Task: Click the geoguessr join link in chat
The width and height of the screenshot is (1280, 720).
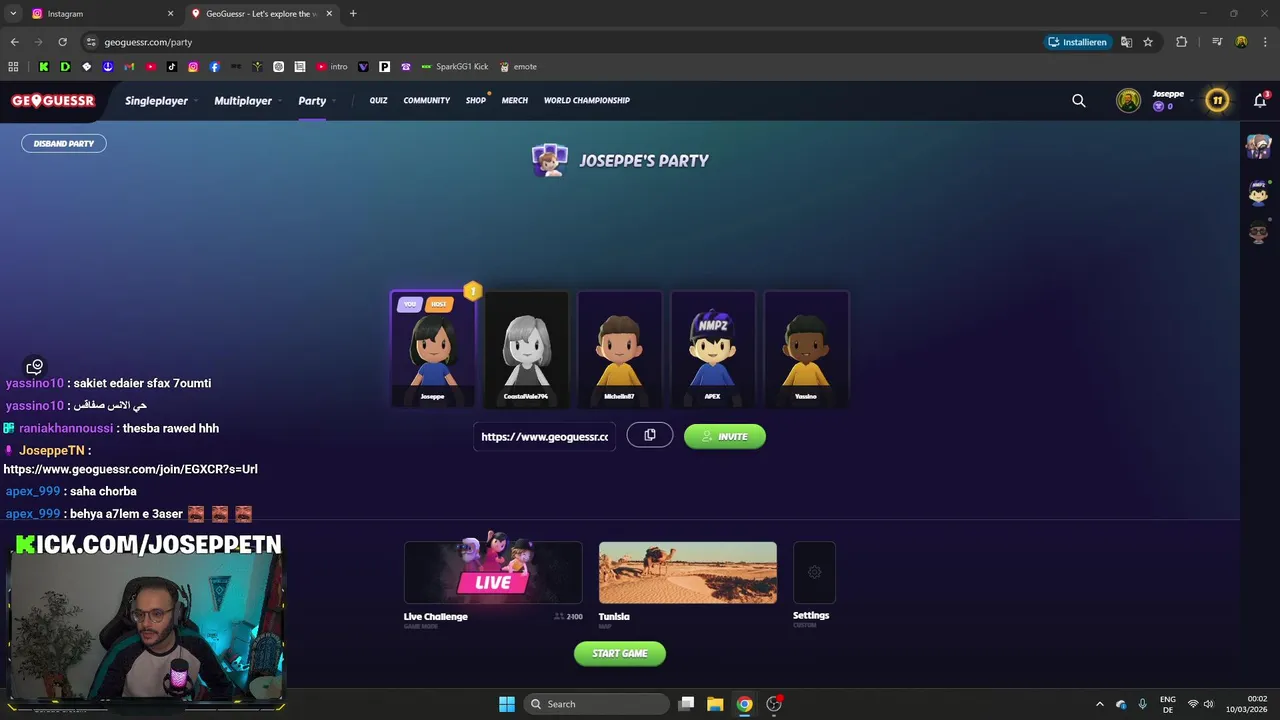Action: (130, 469)
